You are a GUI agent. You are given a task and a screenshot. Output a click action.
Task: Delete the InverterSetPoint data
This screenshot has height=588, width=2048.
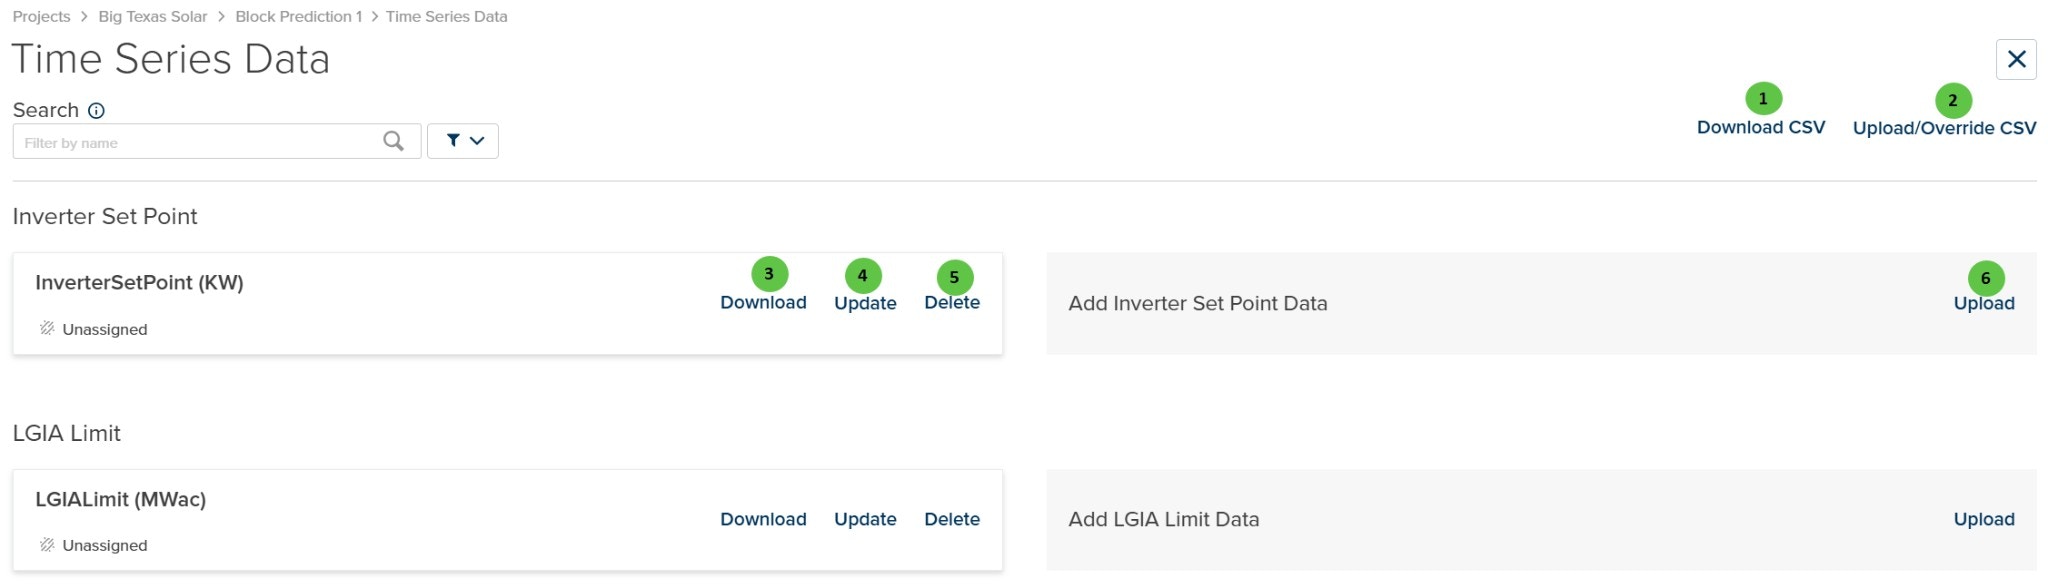[951, 303]
